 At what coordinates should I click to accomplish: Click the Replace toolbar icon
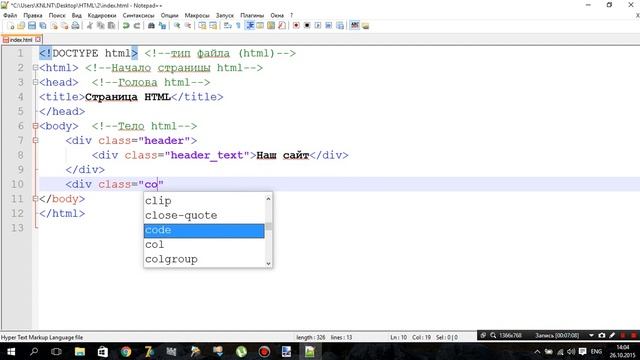pos(163,26)
